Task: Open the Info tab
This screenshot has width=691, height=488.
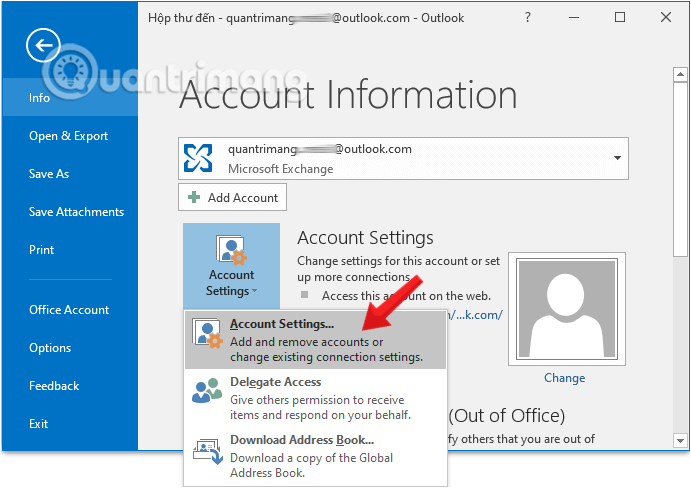Action: coord(70,97)
